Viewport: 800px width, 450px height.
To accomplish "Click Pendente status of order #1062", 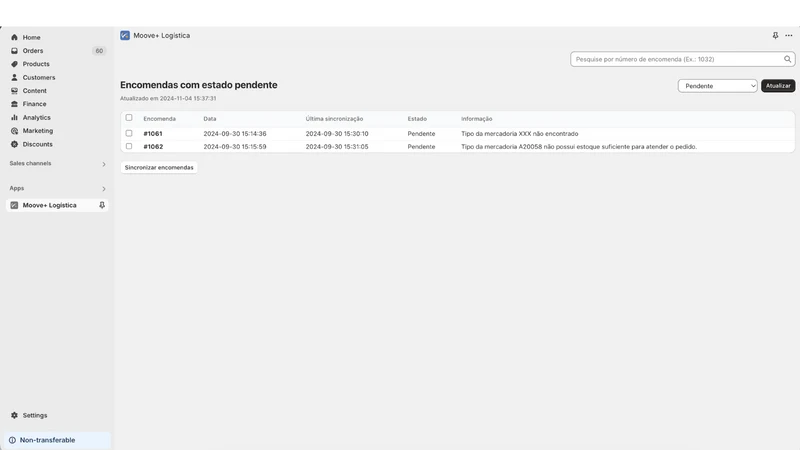I will click(421, 146).
